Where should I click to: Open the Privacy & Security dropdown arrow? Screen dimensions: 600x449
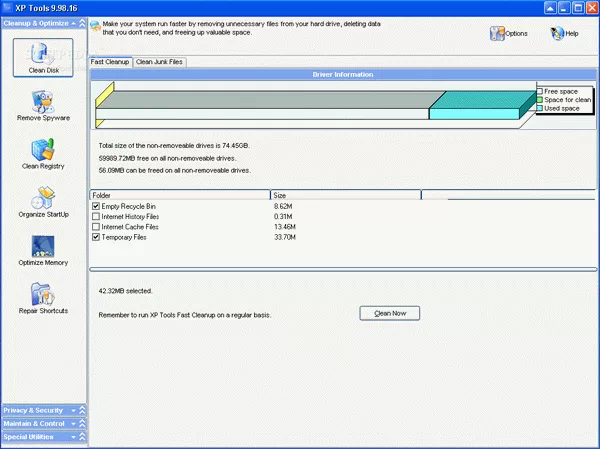(73, 410)
